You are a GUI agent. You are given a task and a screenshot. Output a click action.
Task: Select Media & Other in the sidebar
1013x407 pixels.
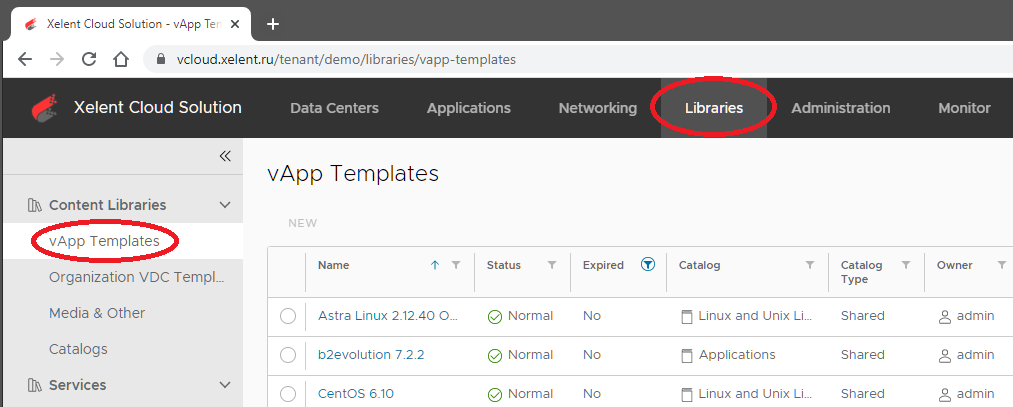[x=97, y=313]
